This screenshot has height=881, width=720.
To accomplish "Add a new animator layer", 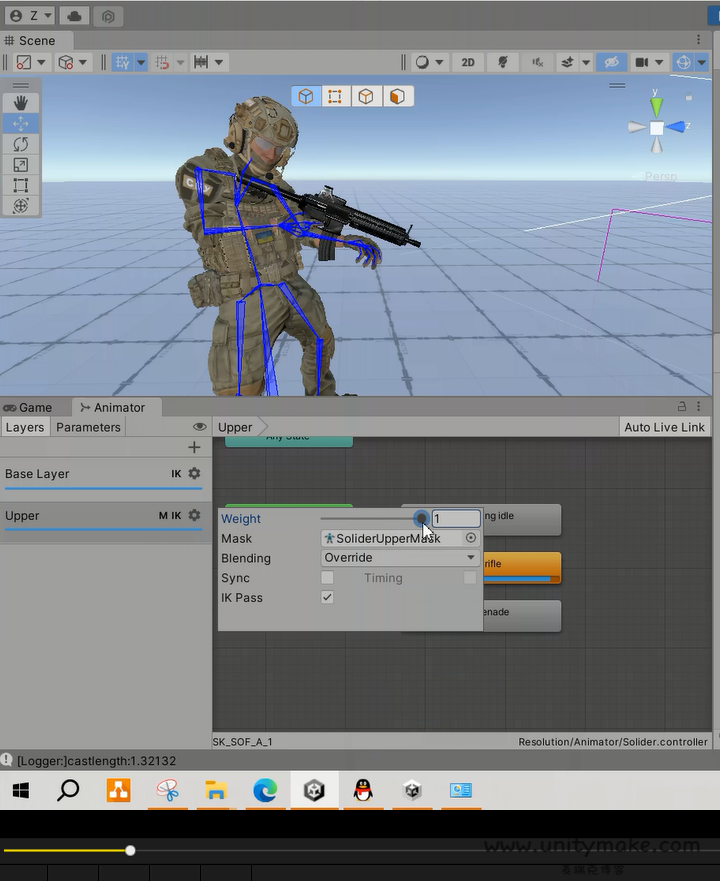I will 194,447.
